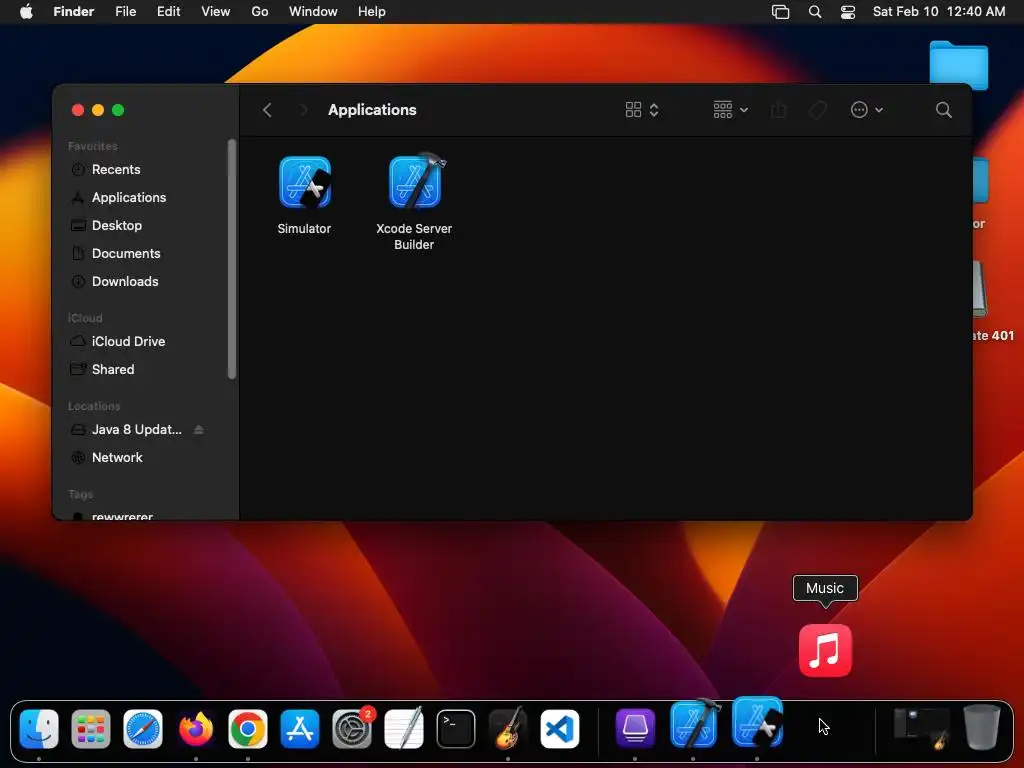
Task: Open the Simulator app icon
Action: (304, 184)
